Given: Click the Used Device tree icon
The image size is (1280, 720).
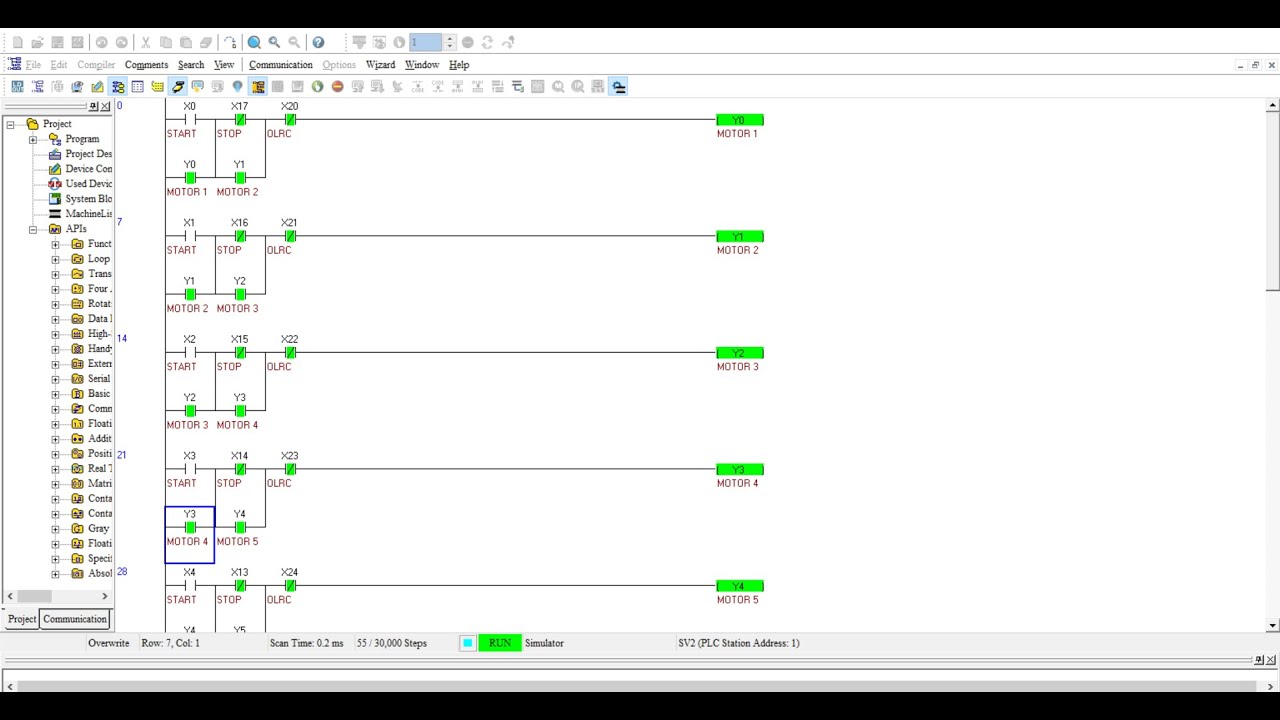Looking at the screenshot, I should coord(55,184).
